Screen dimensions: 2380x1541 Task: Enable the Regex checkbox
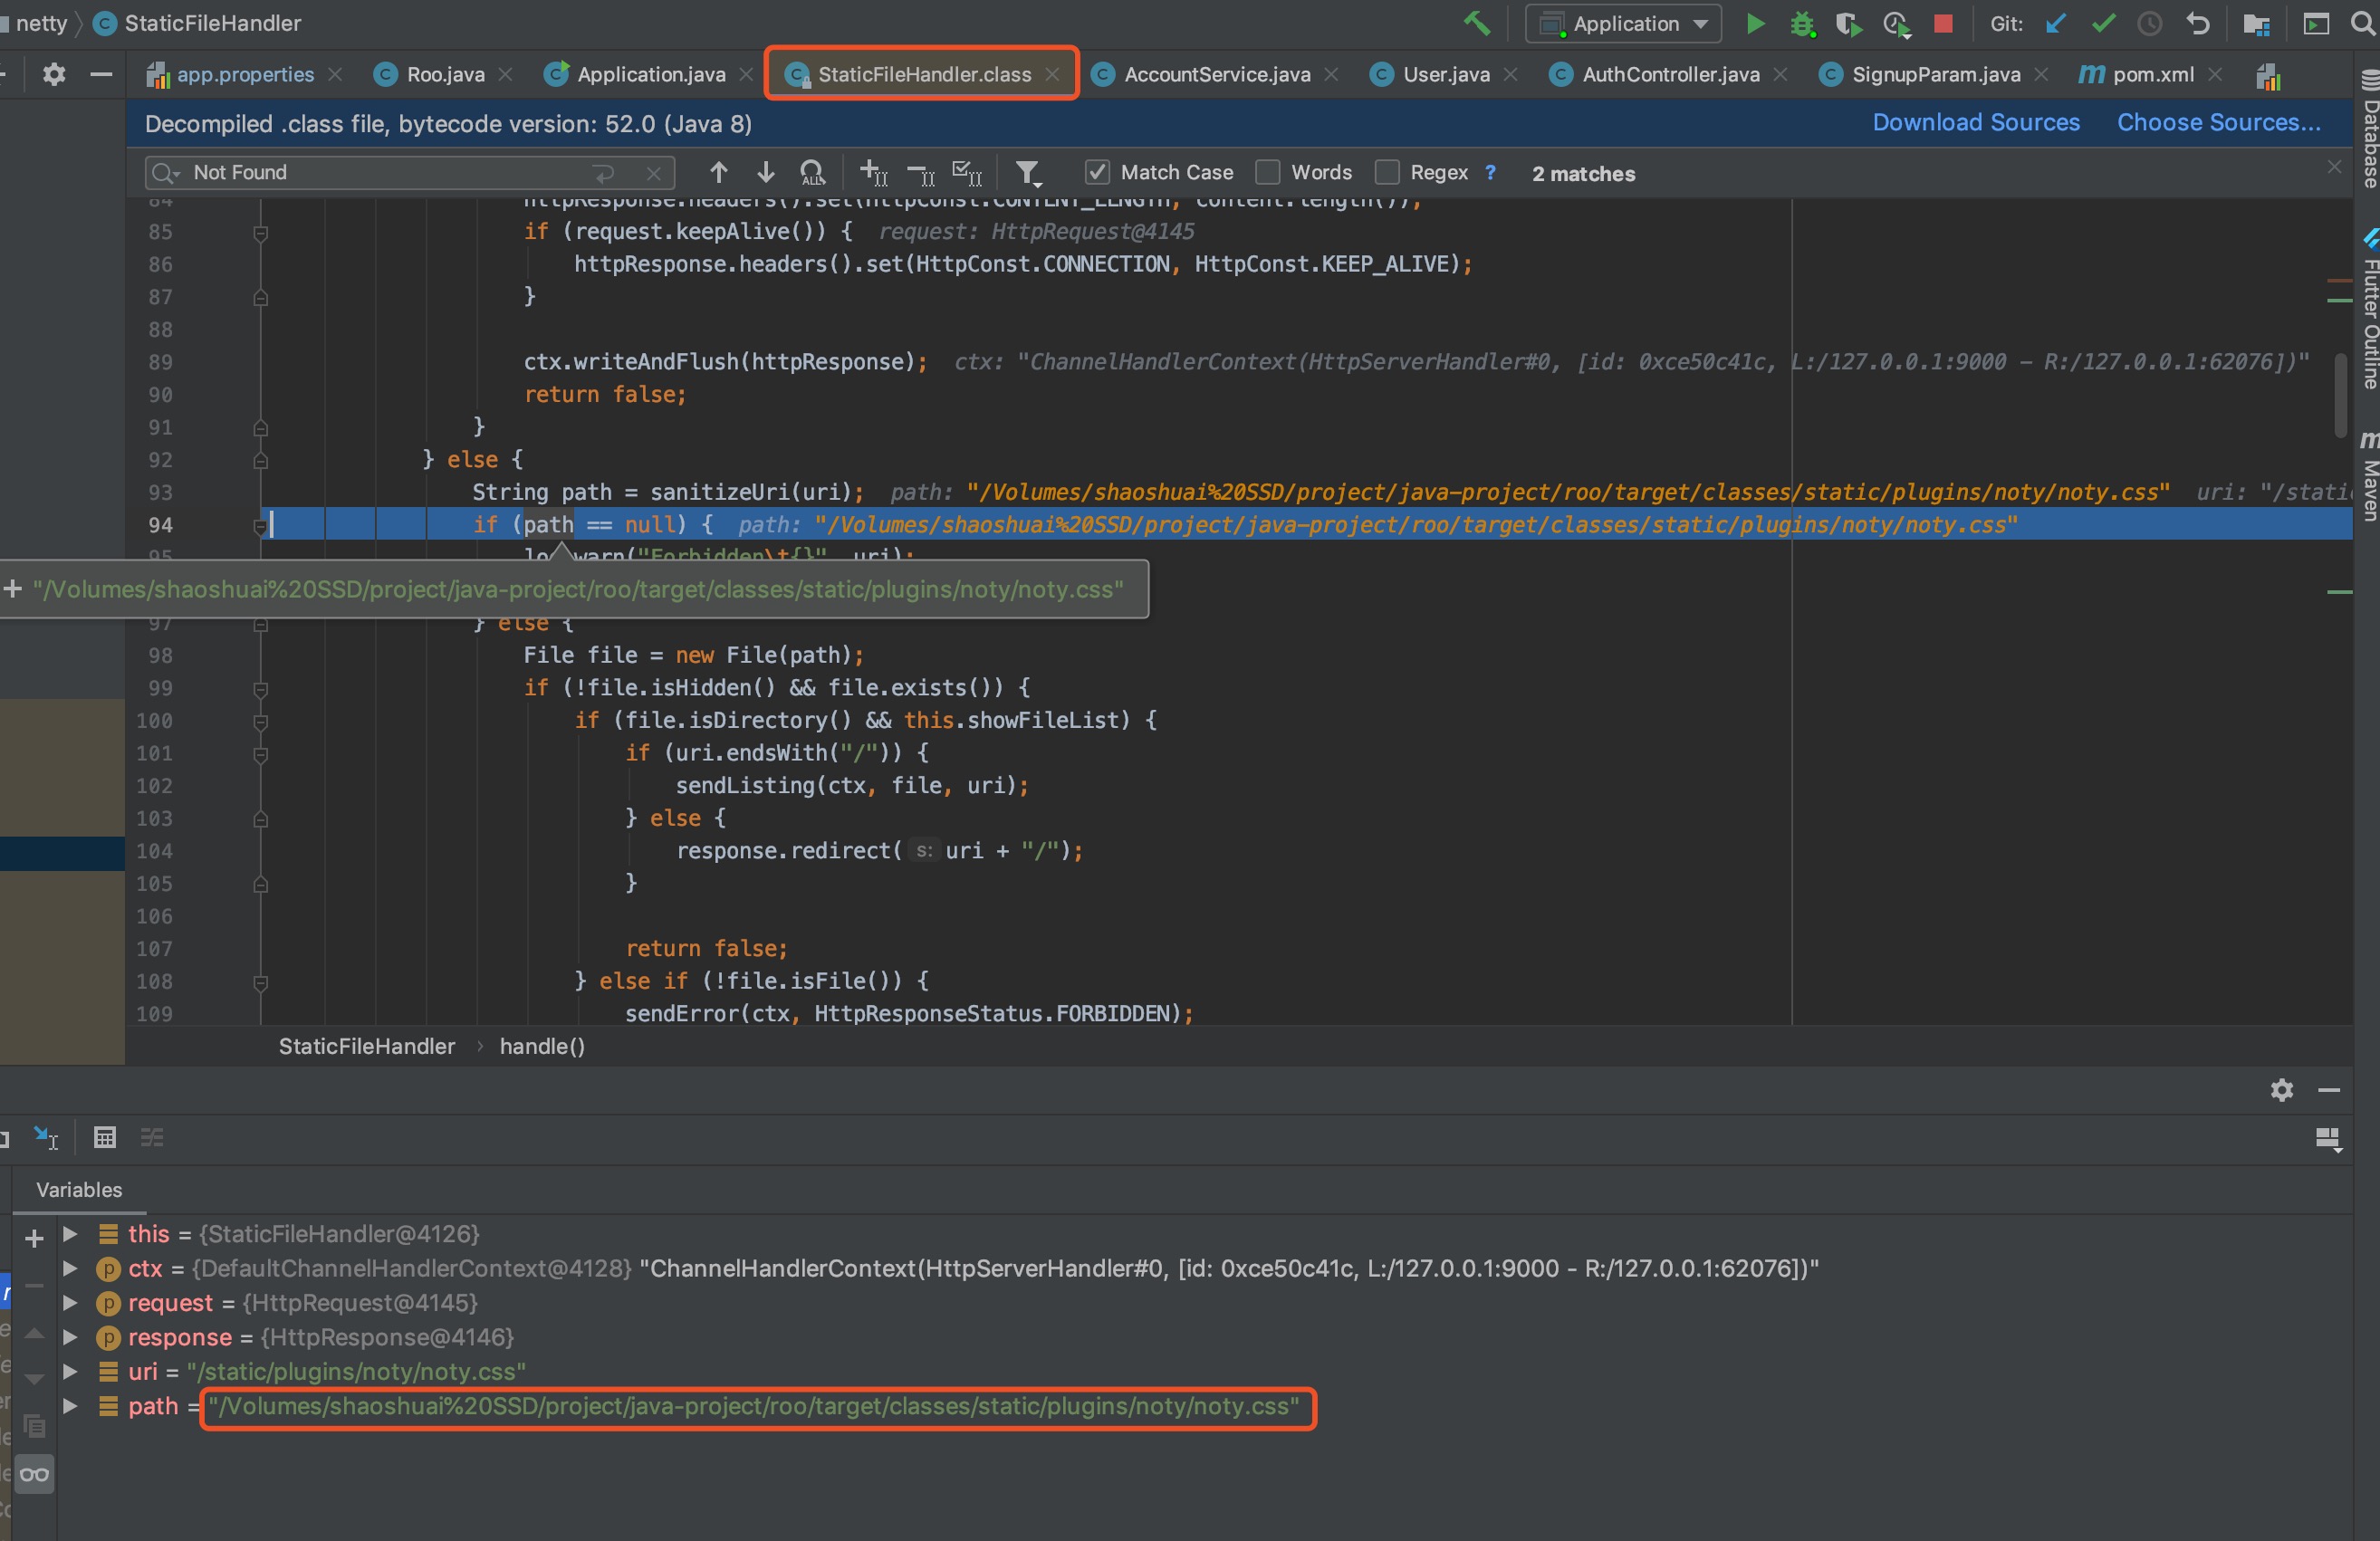coord(1388,172)
